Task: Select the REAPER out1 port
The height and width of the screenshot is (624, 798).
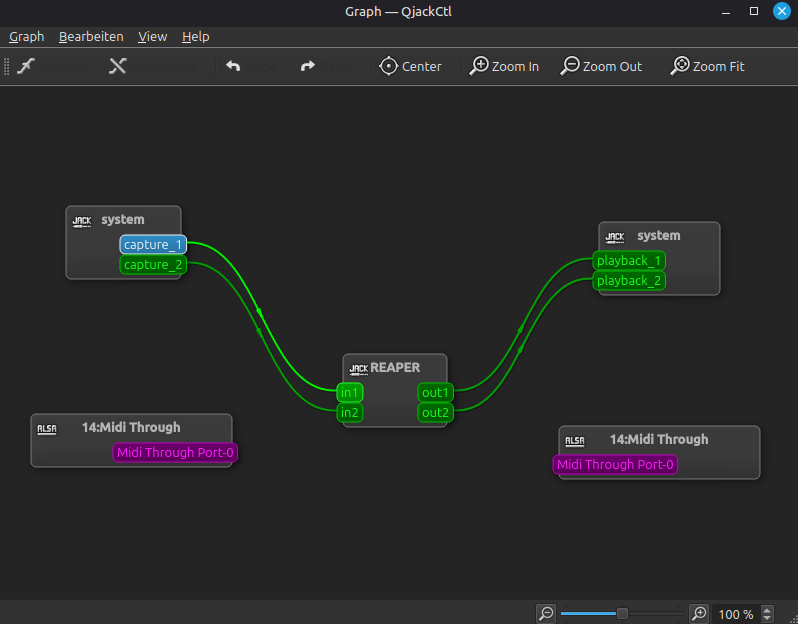Action: (436, 392)
